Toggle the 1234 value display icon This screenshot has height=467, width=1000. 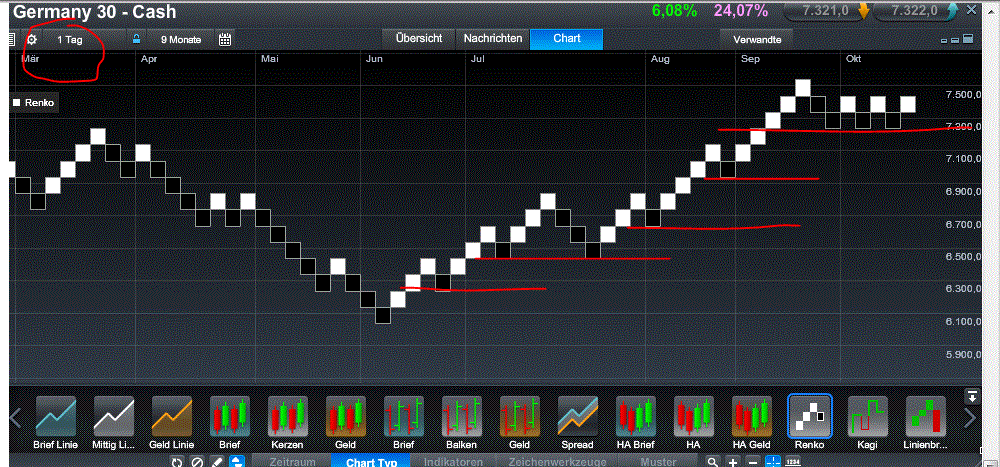(x=793, y=462)
